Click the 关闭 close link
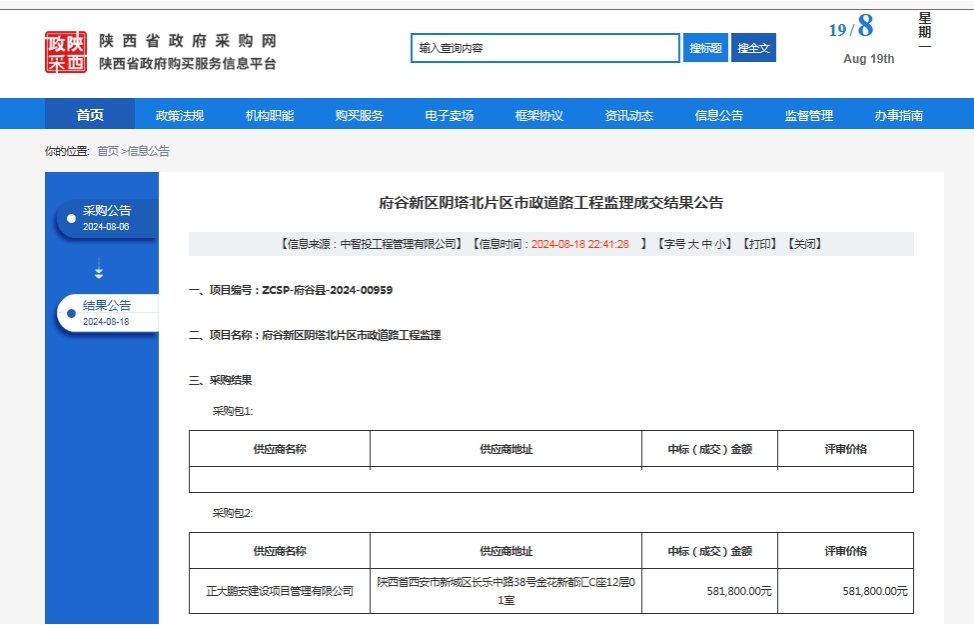Screen dimensions: 974x625 805,244
